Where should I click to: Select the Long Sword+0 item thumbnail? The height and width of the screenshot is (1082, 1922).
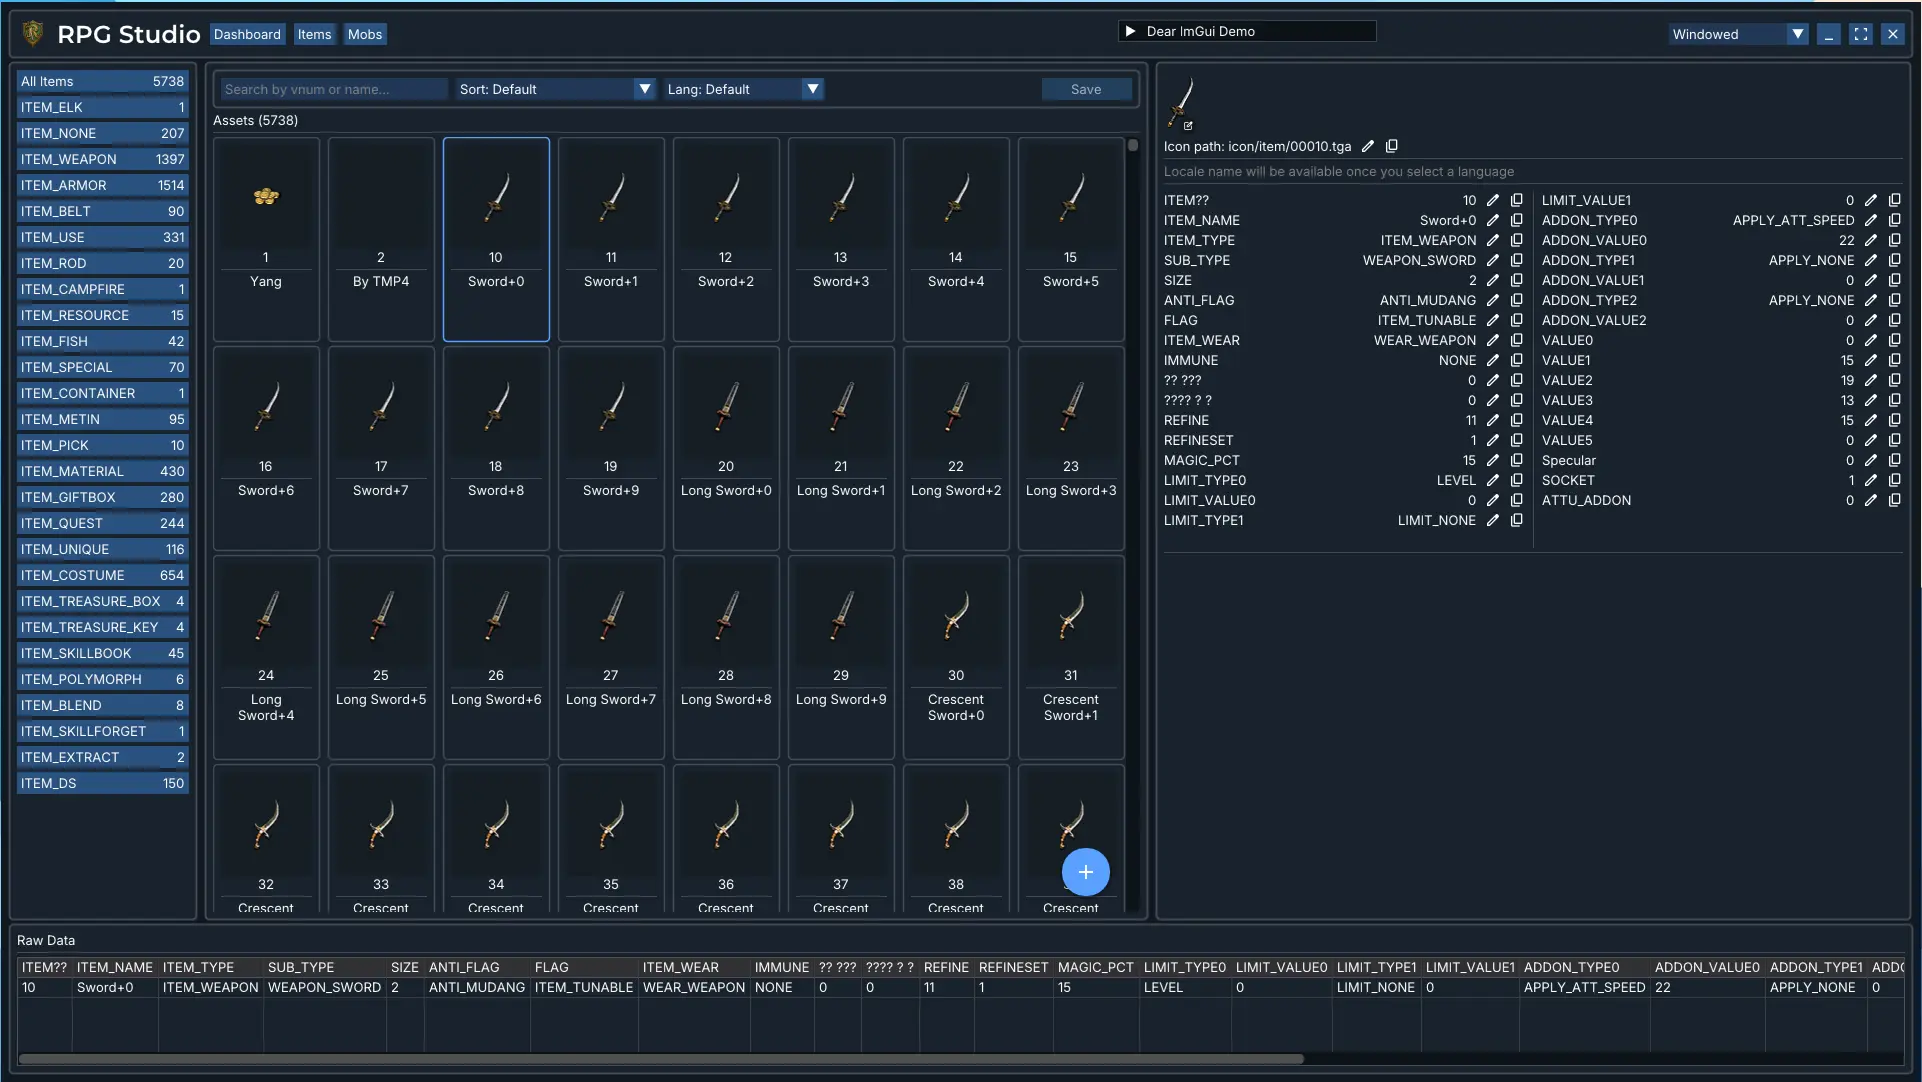point(726,448)
